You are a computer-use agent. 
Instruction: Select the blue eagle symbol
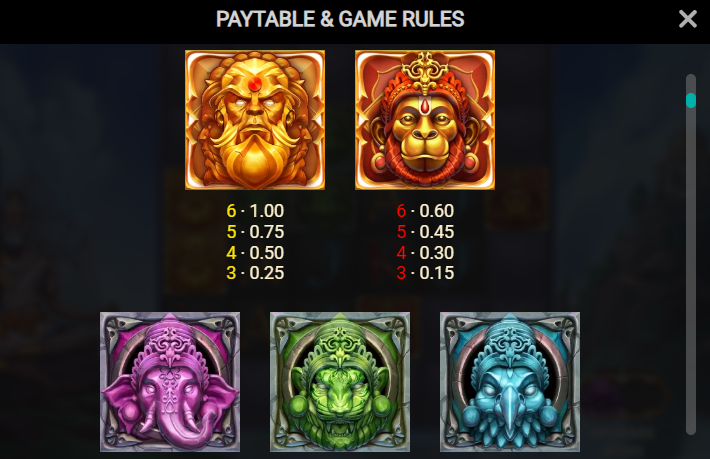[510, 382]
